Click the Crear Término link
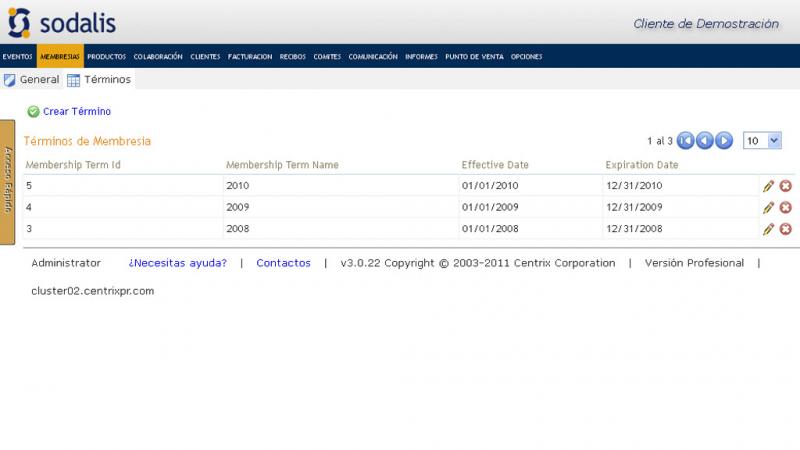This screenshot has height=450, width=800. [x=76, y=112]
